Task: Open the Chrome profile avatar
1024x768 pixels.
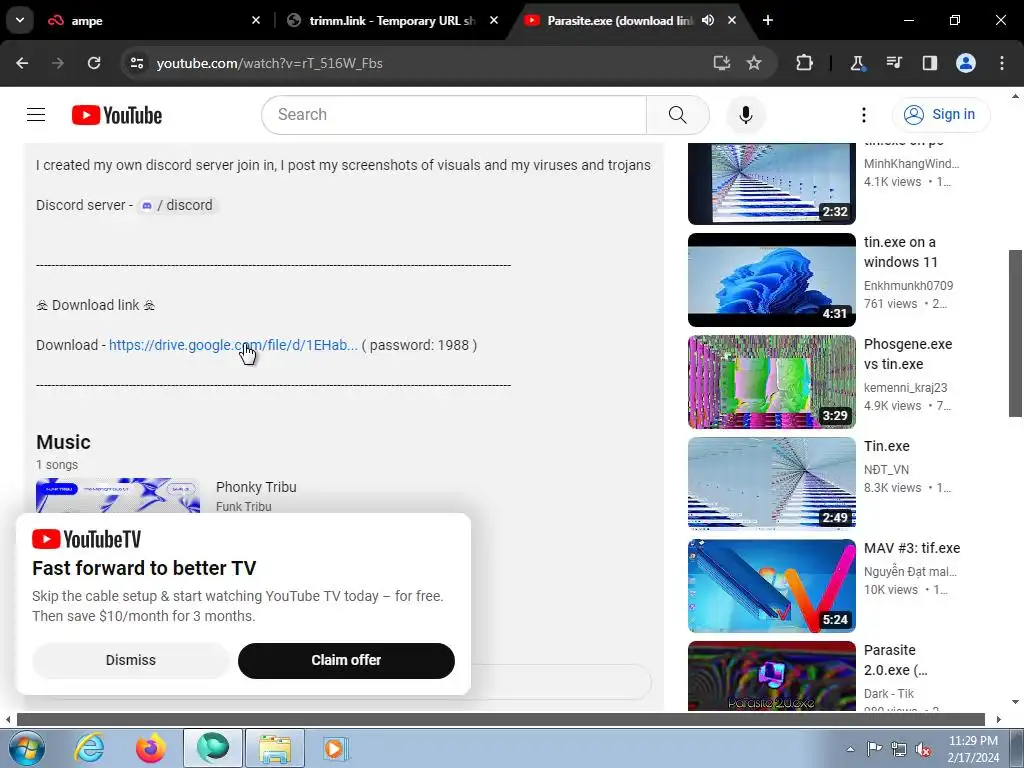Action: tap(966, 63)
